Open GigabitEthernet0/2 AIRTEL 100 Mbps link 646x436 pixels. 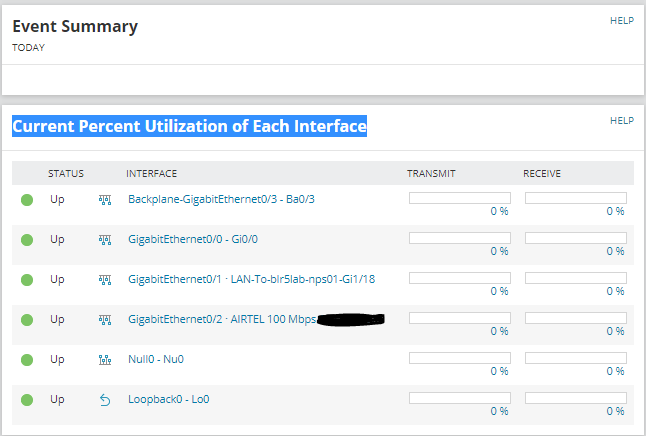222,319
